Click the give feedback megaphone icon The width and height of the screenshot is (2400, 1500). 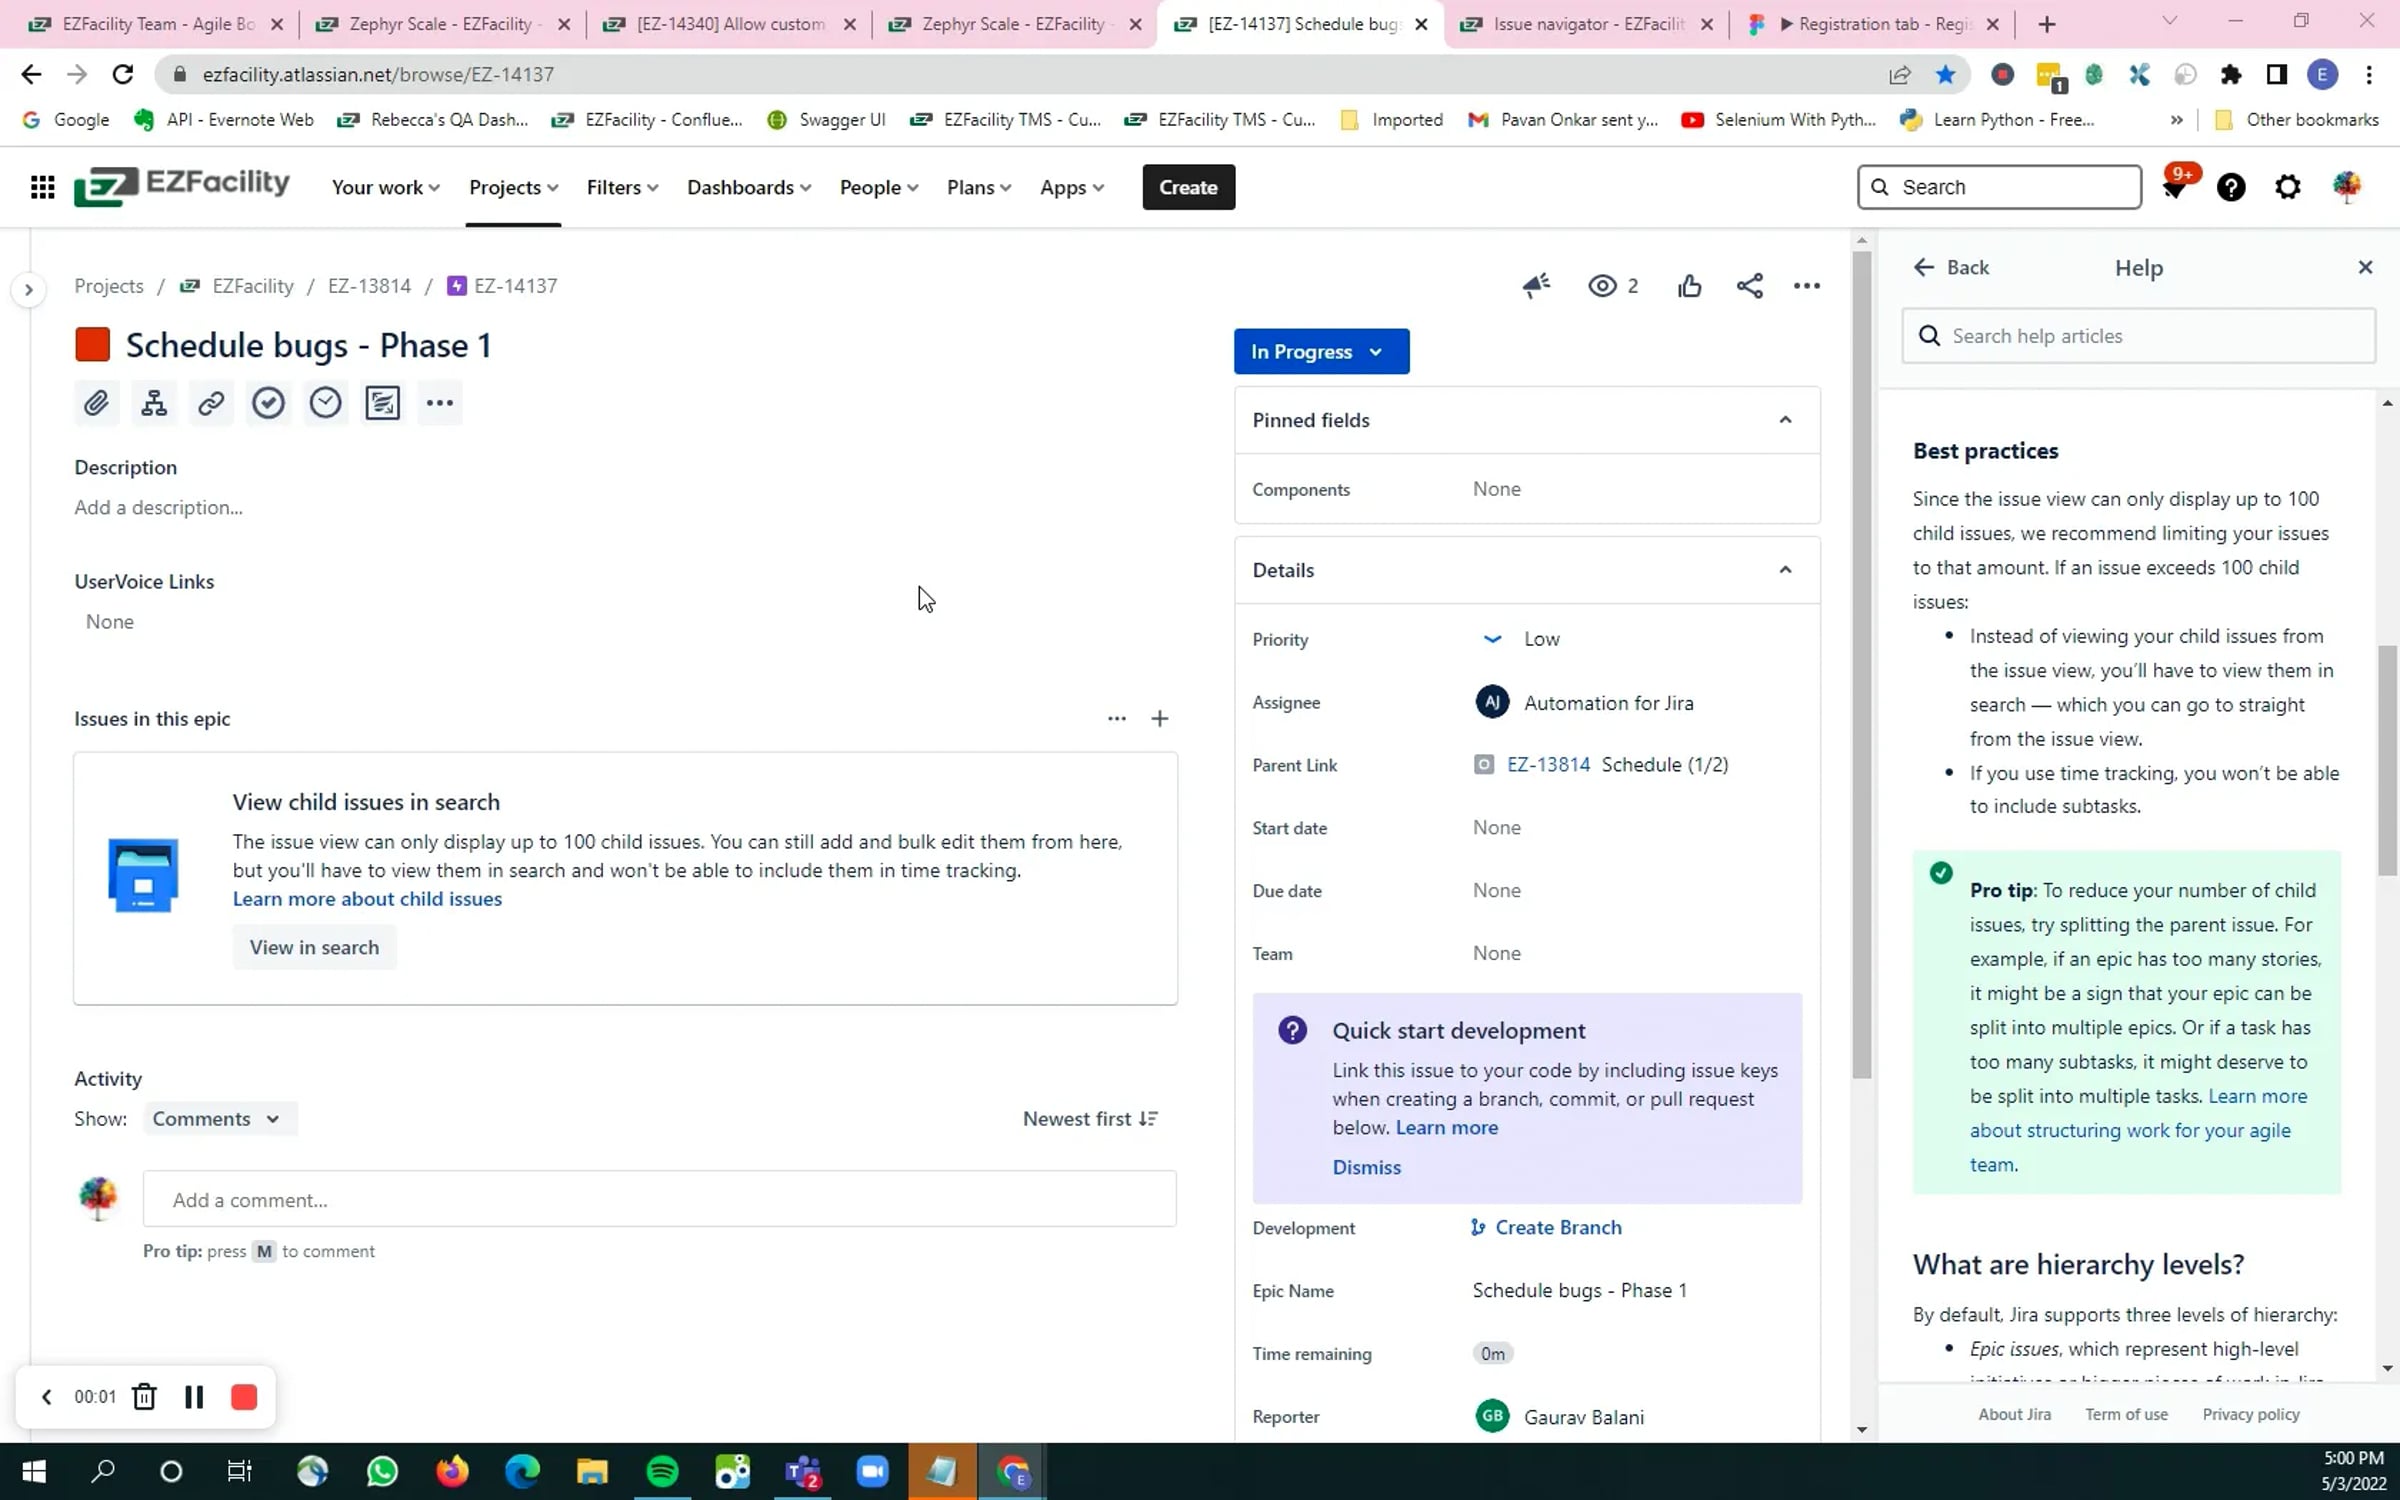[1536, 286]
